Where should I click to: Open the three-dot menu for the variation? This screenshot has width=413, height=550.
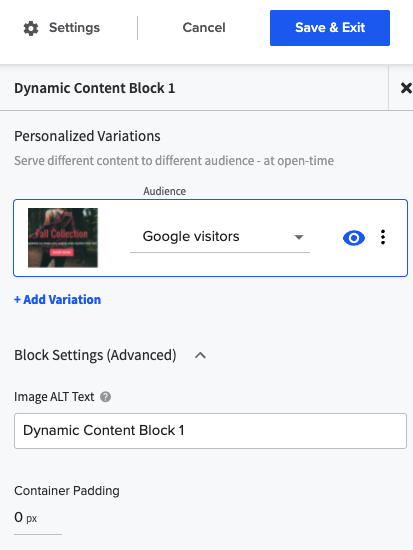coord(383,237)
